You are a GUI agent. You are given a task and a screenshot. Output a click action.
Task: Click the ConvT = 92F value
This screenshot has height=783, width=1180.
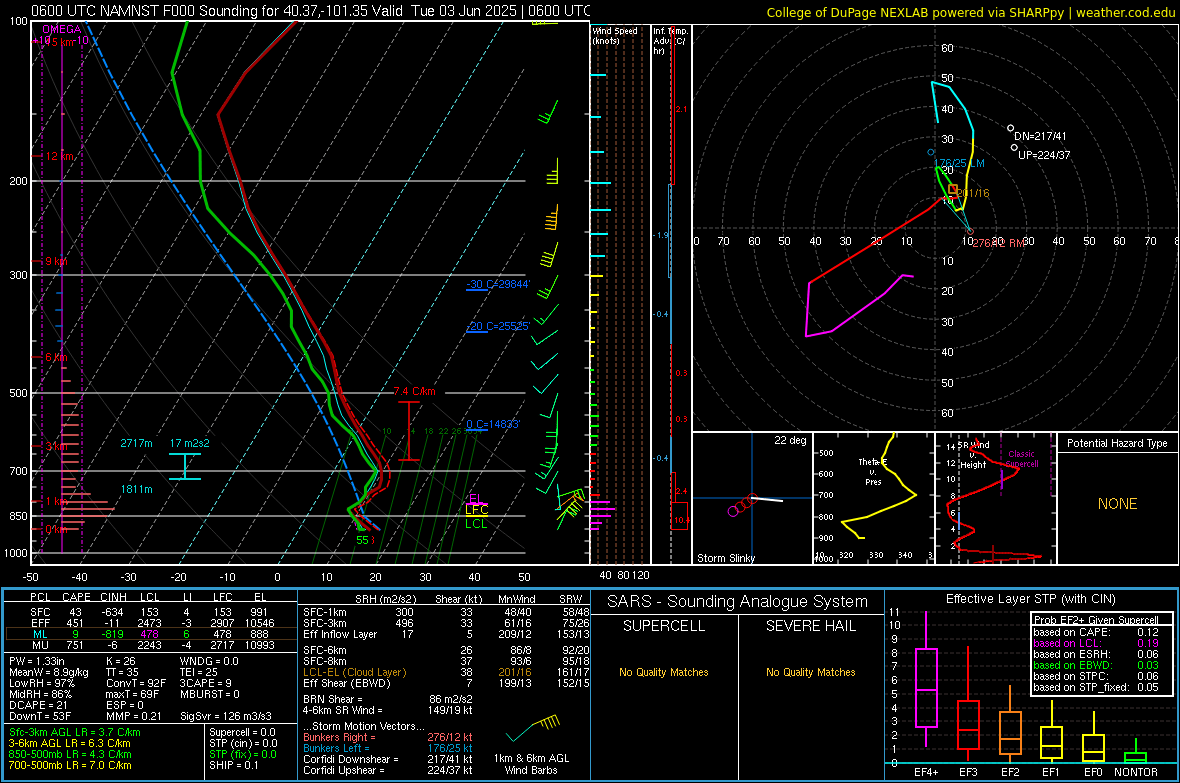pyautogui.click(x=136, y=683)
